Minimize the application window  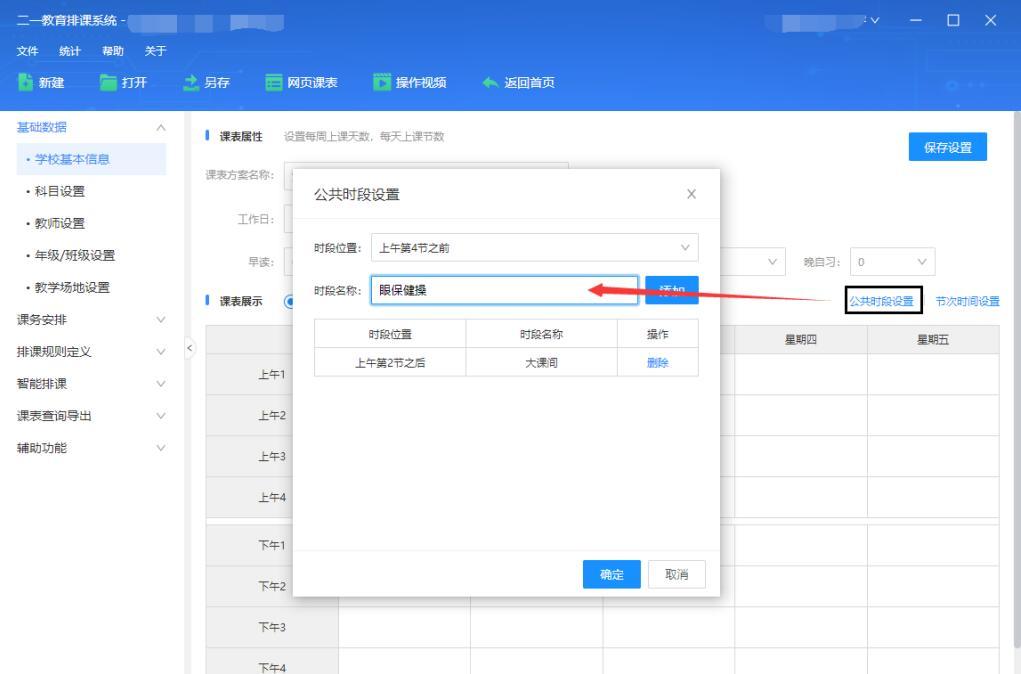(x=916, y=21)
